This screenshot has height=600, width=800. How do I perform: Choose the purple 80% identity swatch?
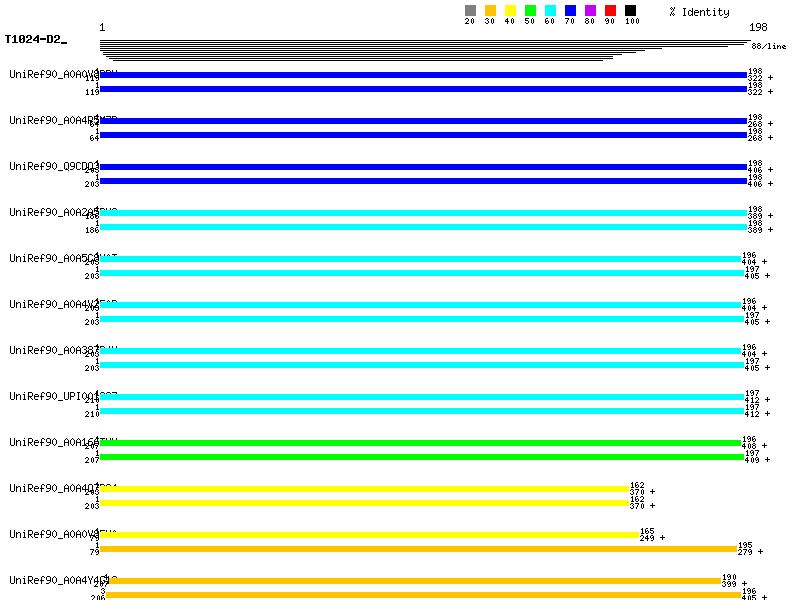590,11
